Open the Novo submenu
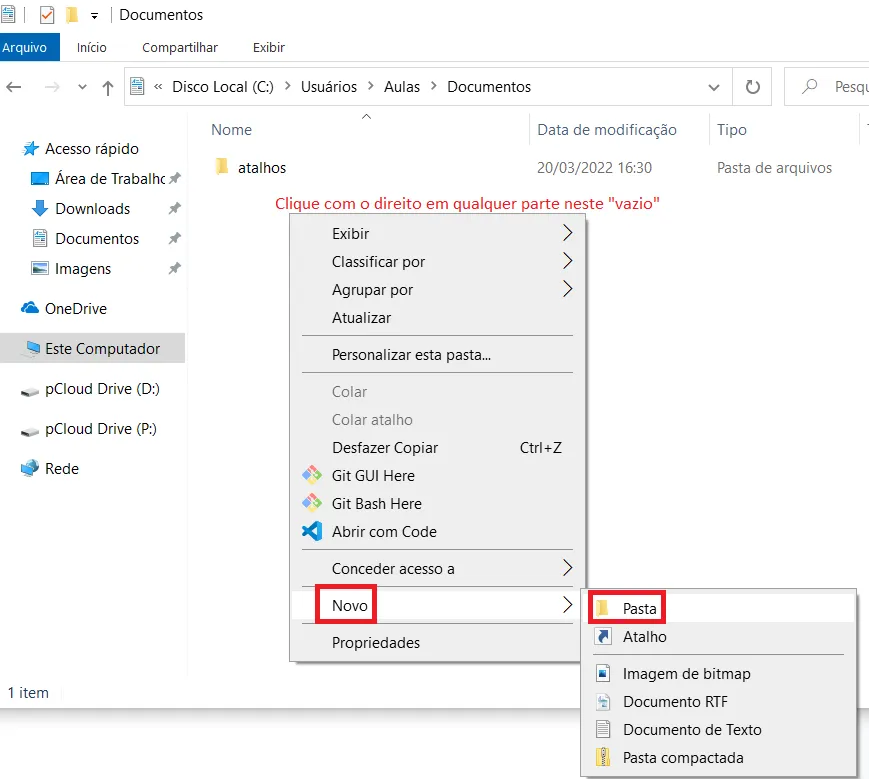Screen dimensions: 869x779 pyautogui.click(x=438, y=606)
